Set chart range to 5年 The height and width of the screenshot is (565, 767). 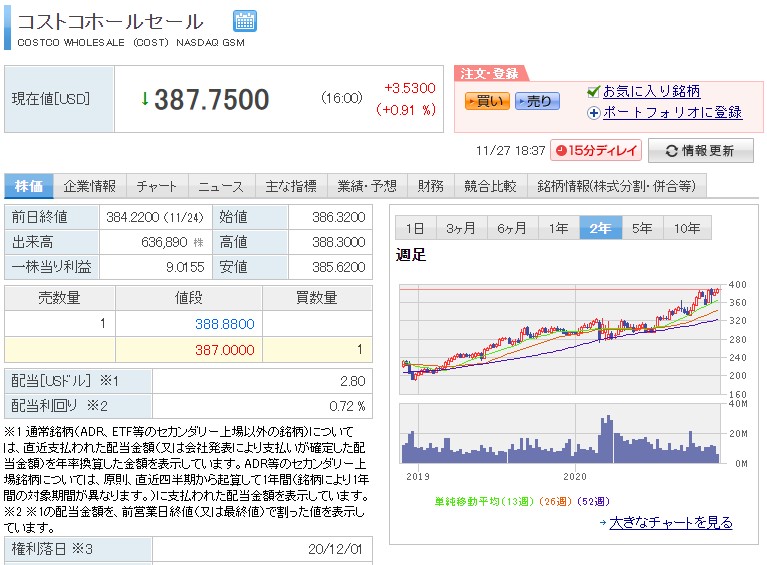tap(642, 228)
